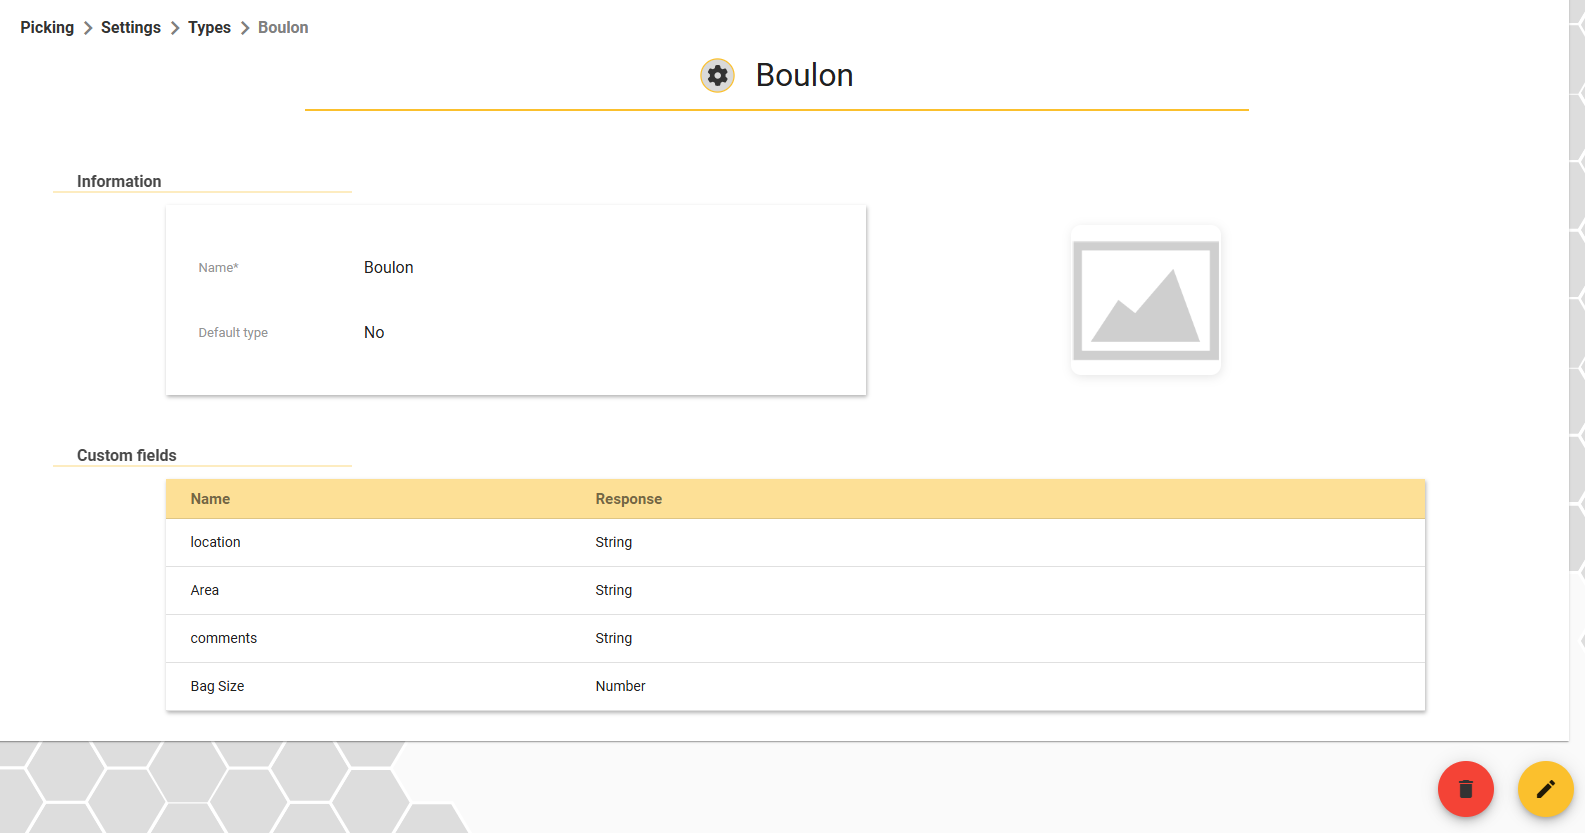Click the Default type value No

click(374, 332)
